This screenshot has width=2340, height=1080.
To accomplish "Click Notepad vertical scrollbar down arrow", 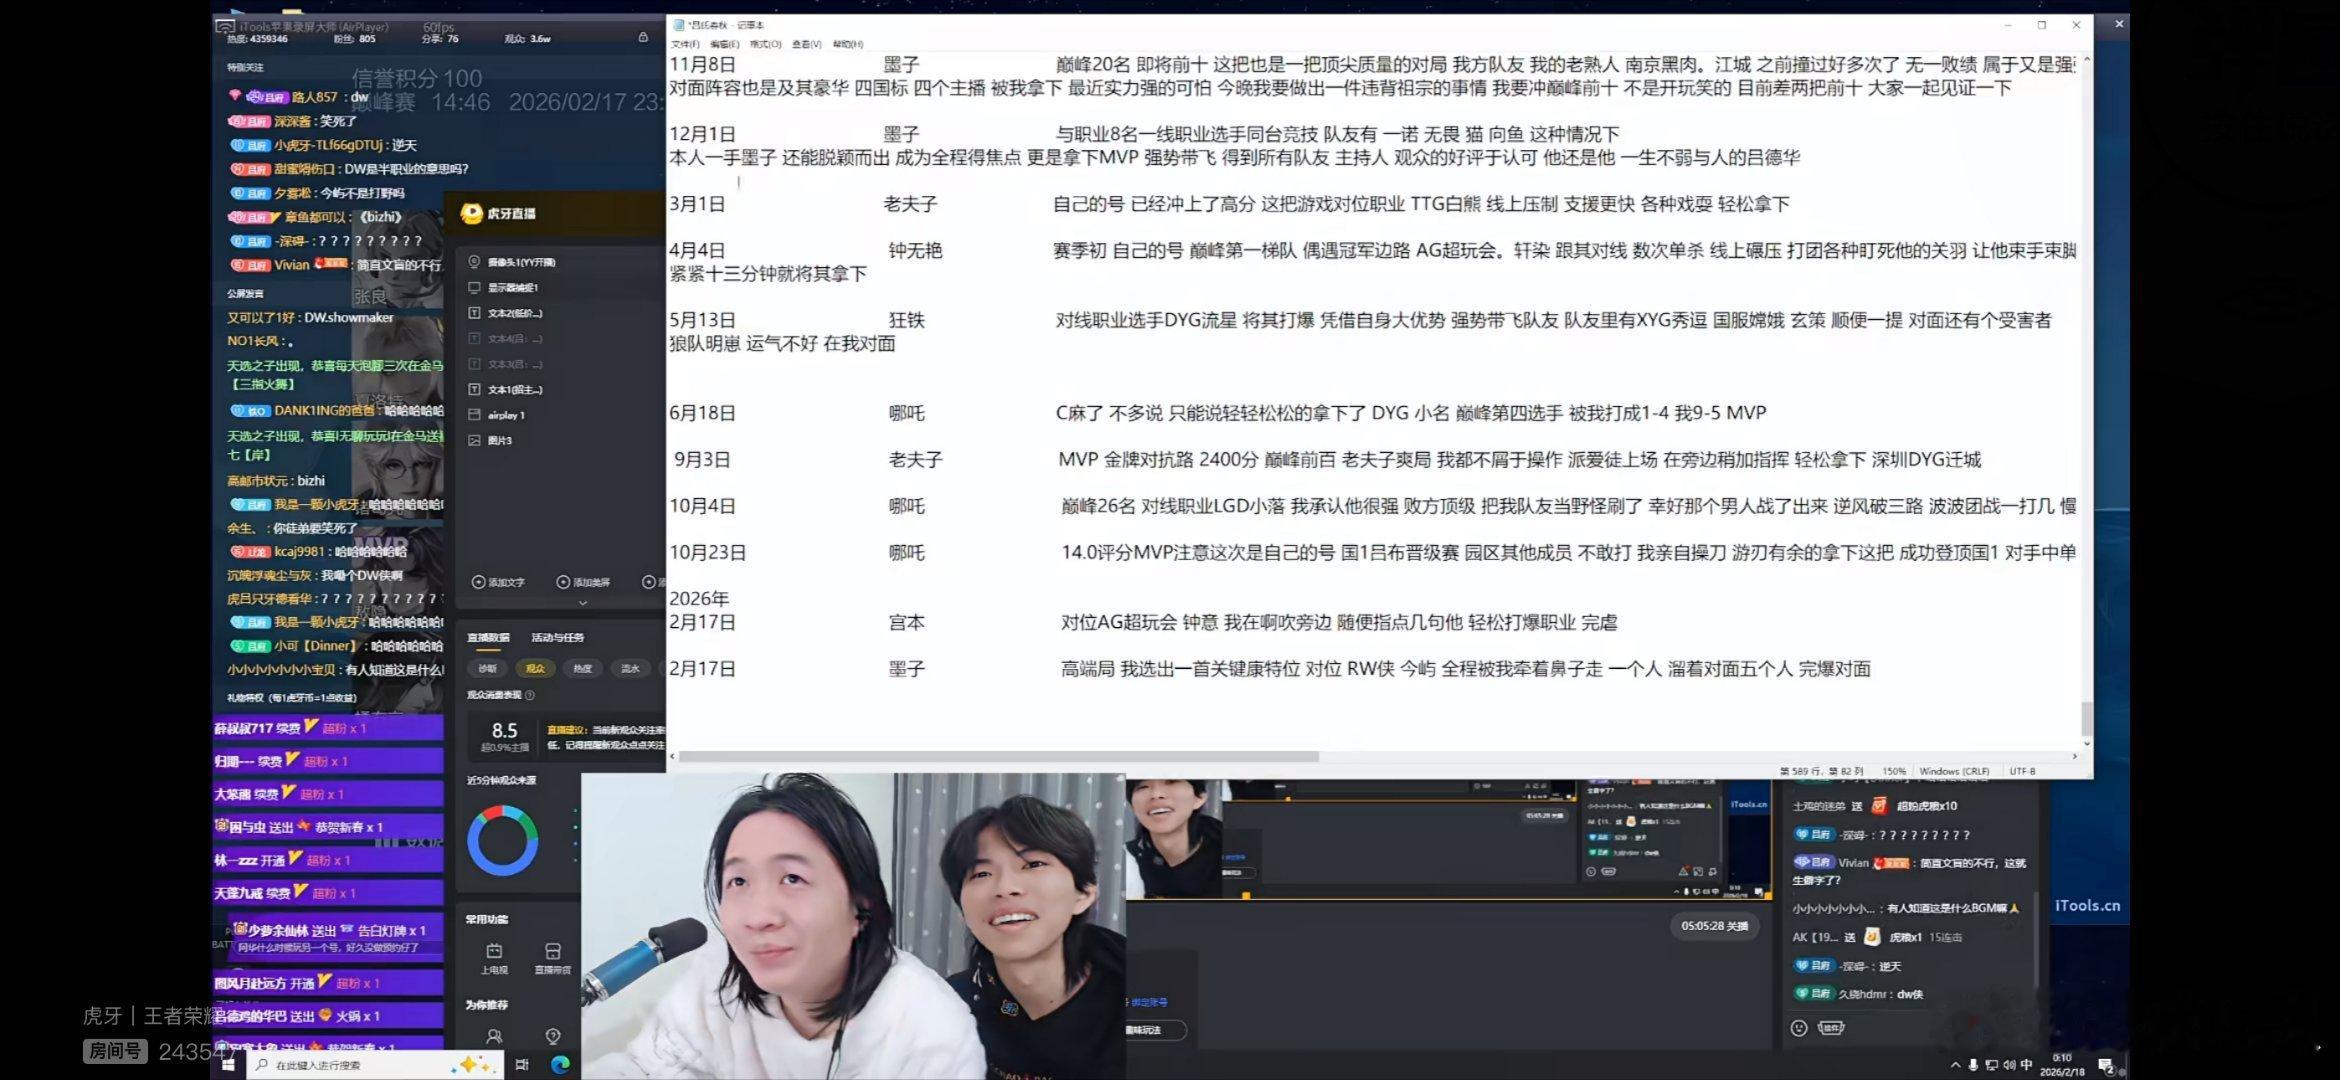I will pos(2086,743).
